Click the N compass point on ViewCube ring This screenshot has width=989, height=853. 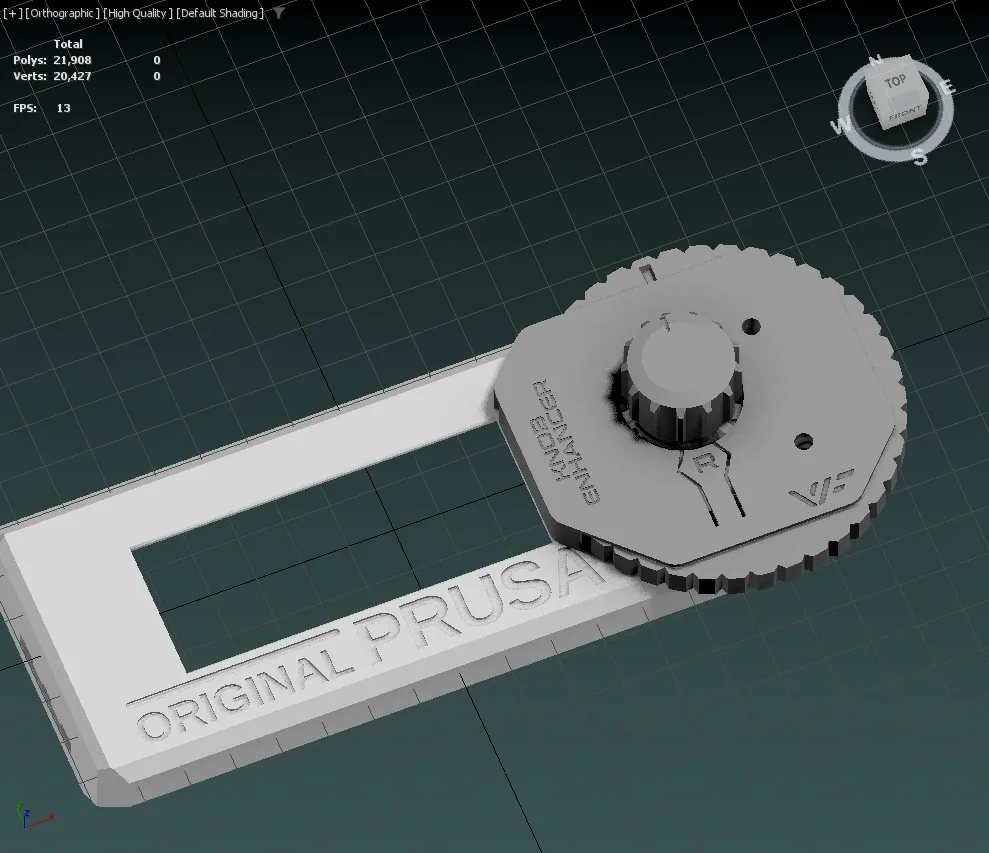[875, 61]
